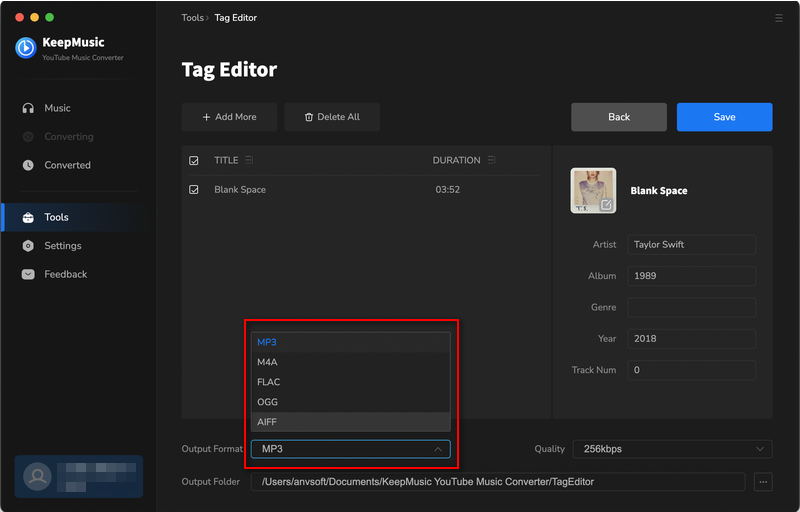Click the KeepMusic logo icon

coord(26,48)
